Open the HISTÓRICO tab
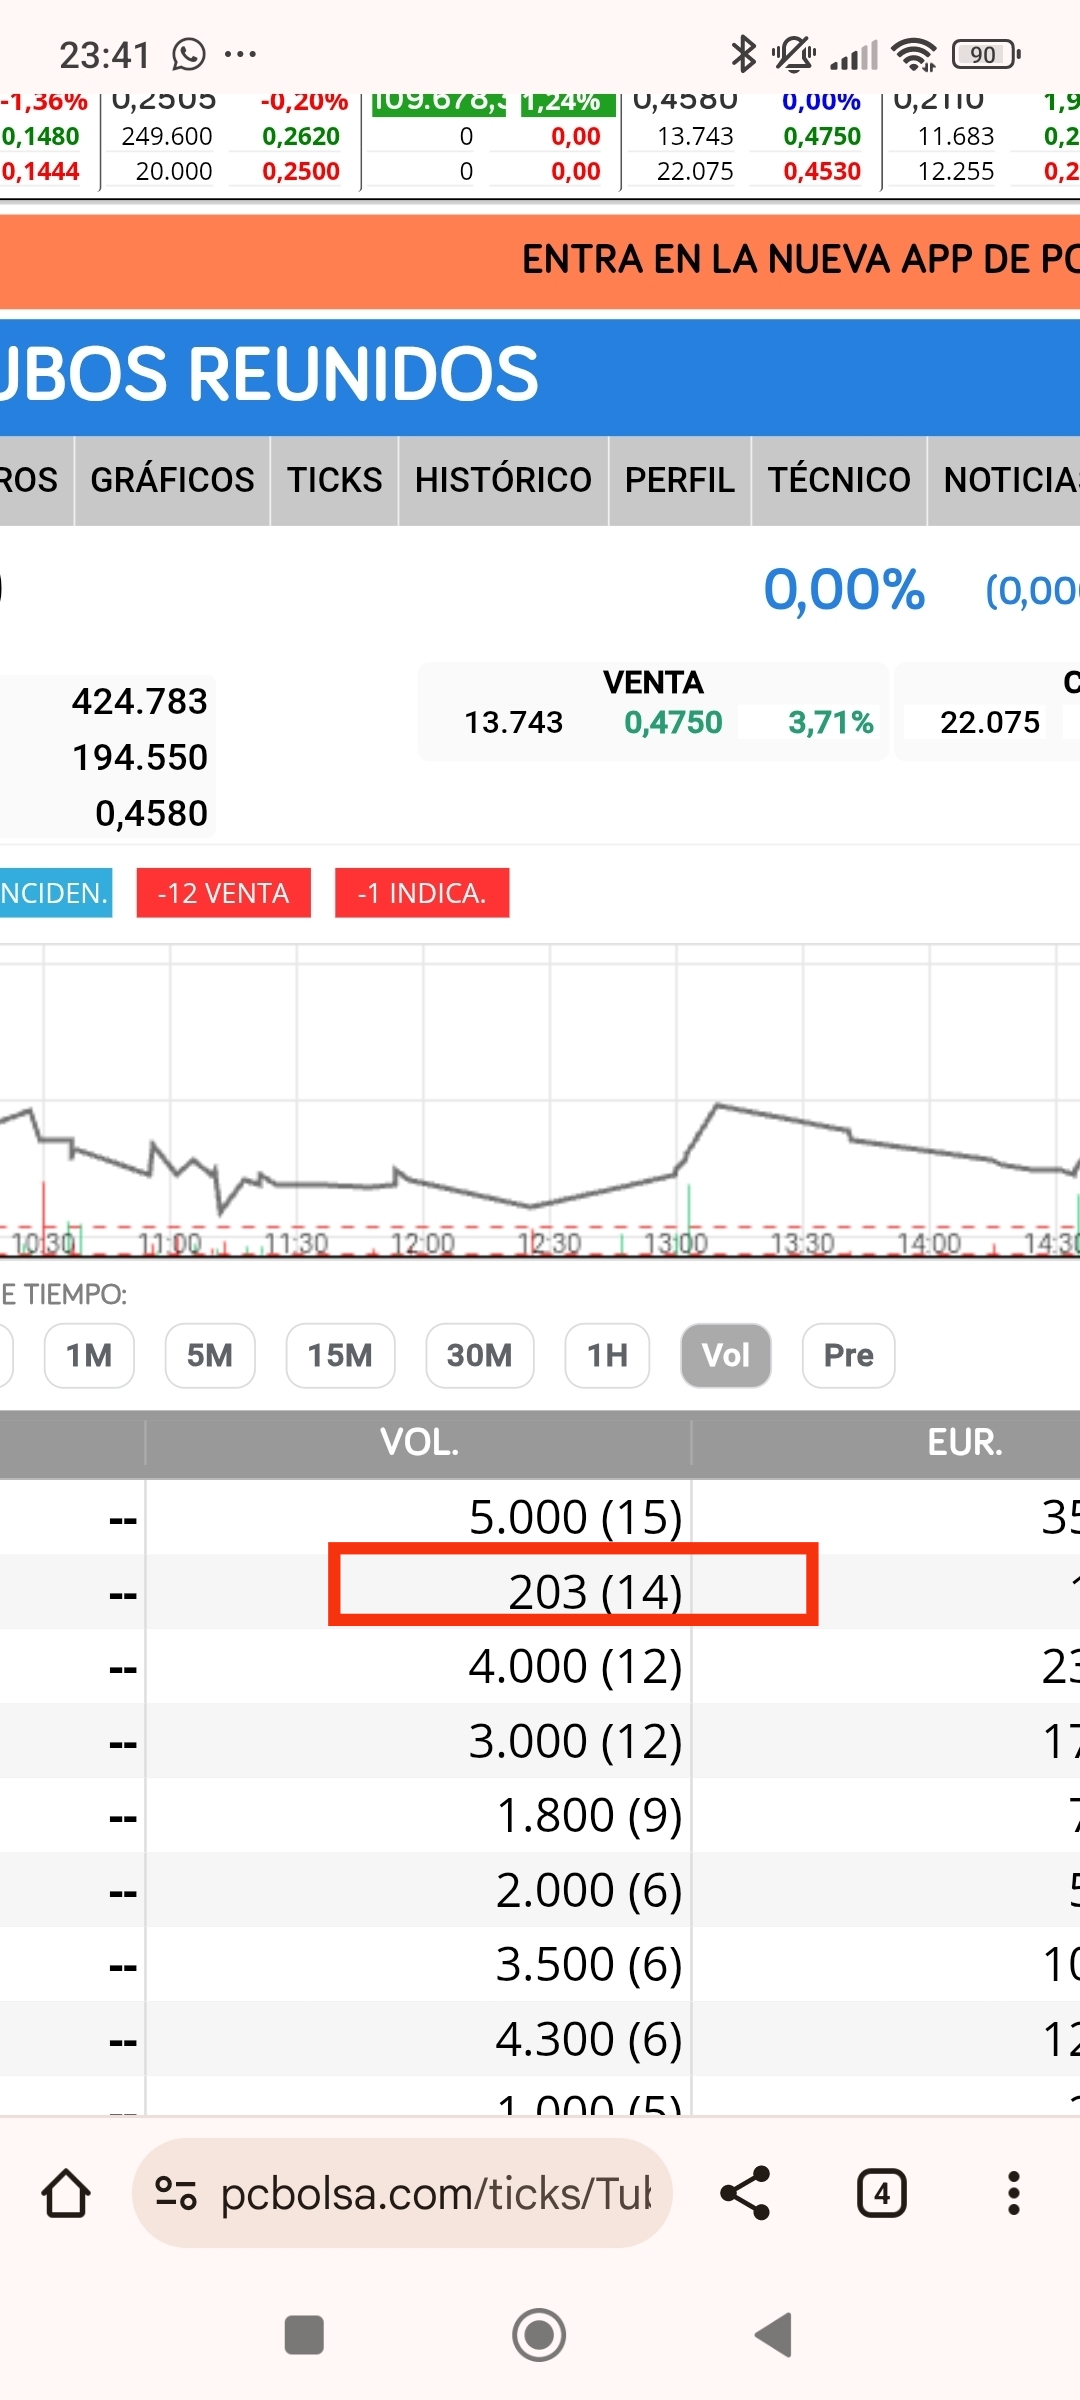Screen dimensions: 1080x2400 (x=503, y=480)
